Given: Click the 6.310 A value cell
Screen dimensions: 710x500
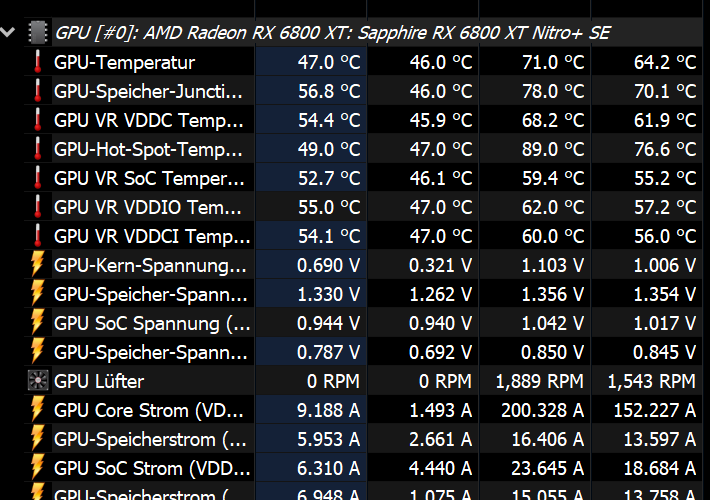Looking at the screenshot, I should coord(328,468).
